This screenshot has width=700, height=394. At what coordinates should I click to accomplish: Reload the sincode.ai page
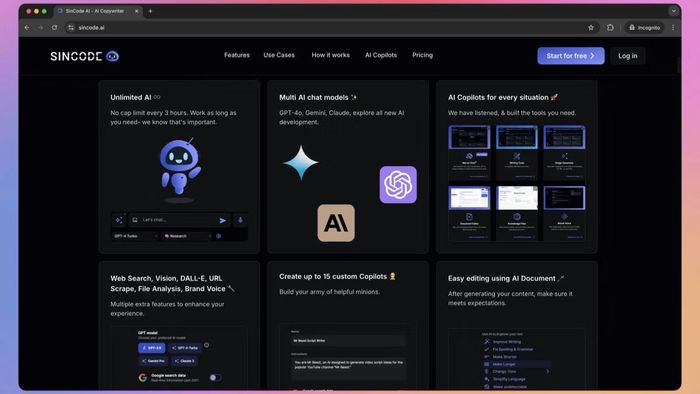[54, 28]
